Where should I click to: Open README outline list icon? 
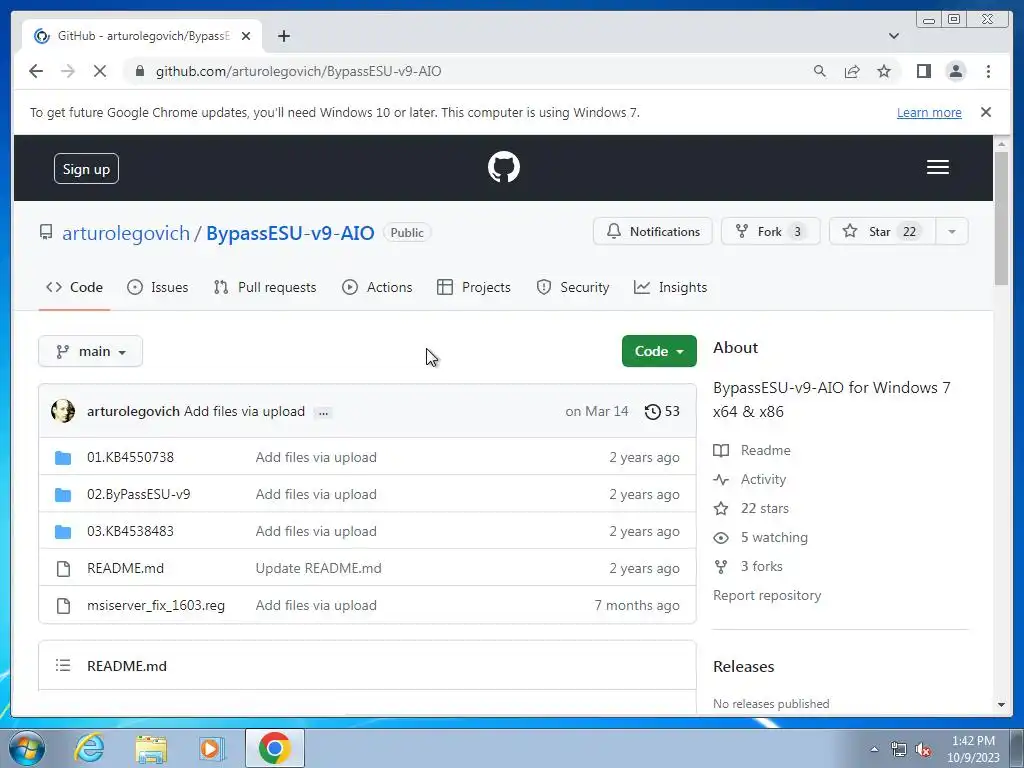click(x=63, y=665)
